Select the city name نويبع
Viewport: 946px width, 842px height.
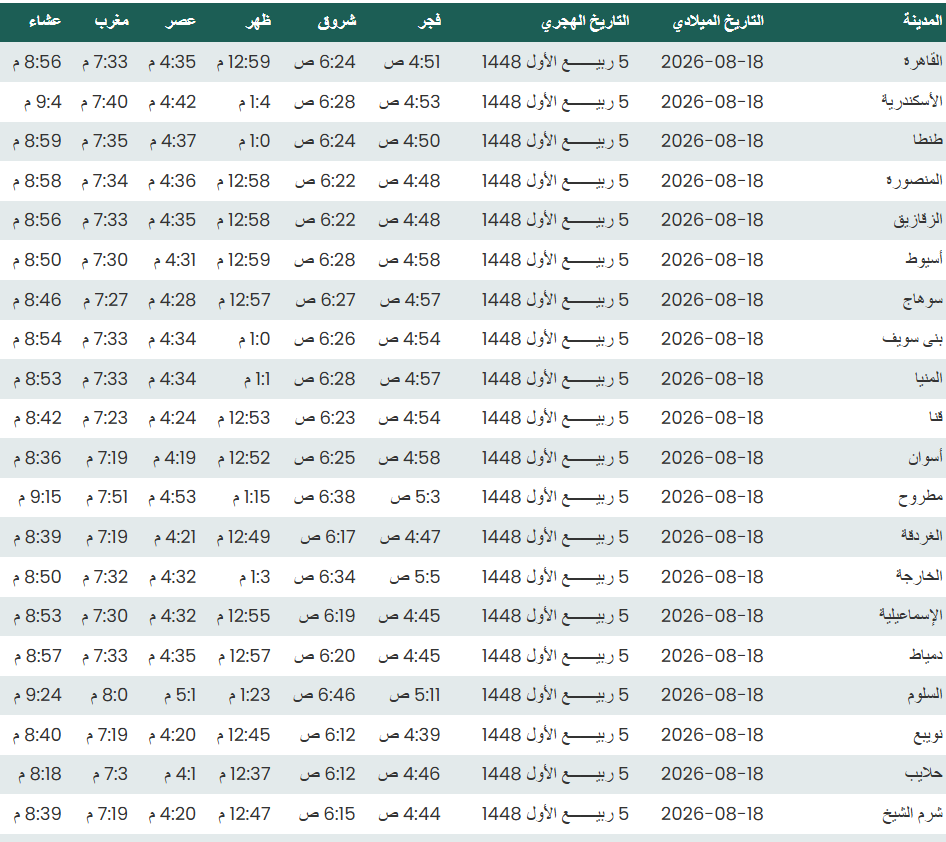(x=927, y=735)
